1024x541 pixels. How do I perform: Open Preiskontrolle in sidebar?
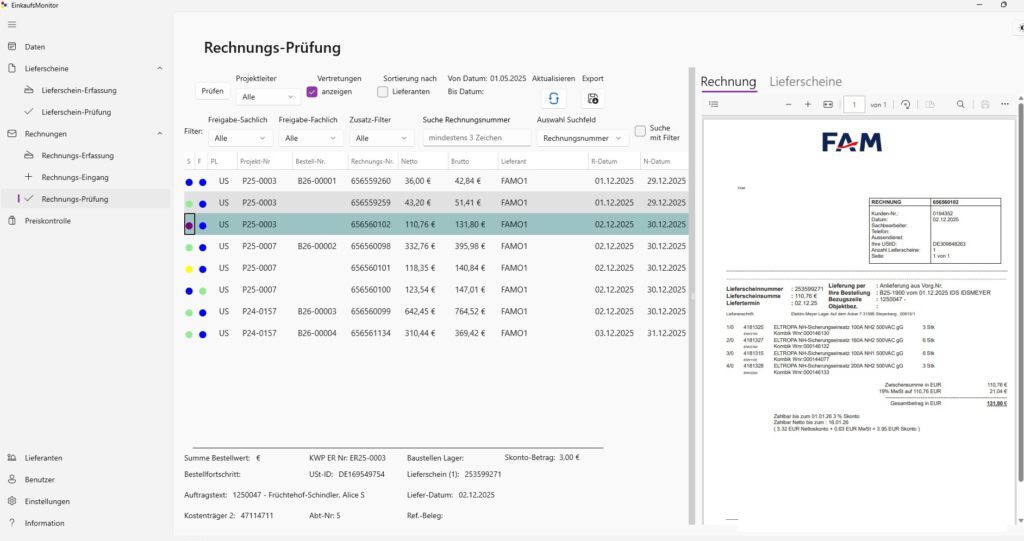tap(85, 221)
